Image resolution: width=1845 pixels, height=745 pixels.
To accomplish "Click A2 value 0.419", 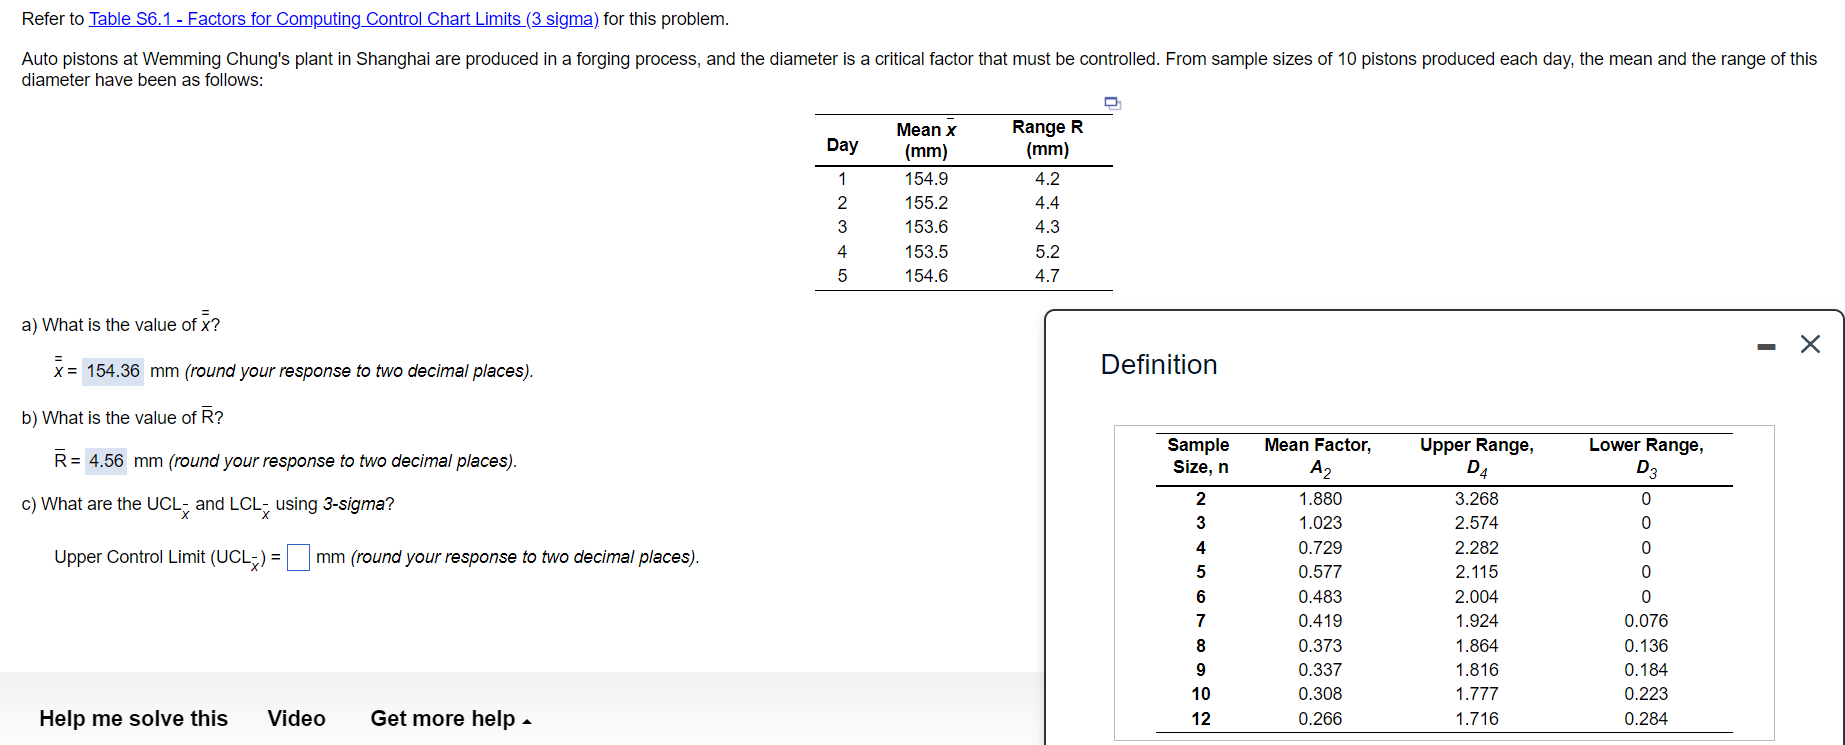I will [x=1320, y=621].
